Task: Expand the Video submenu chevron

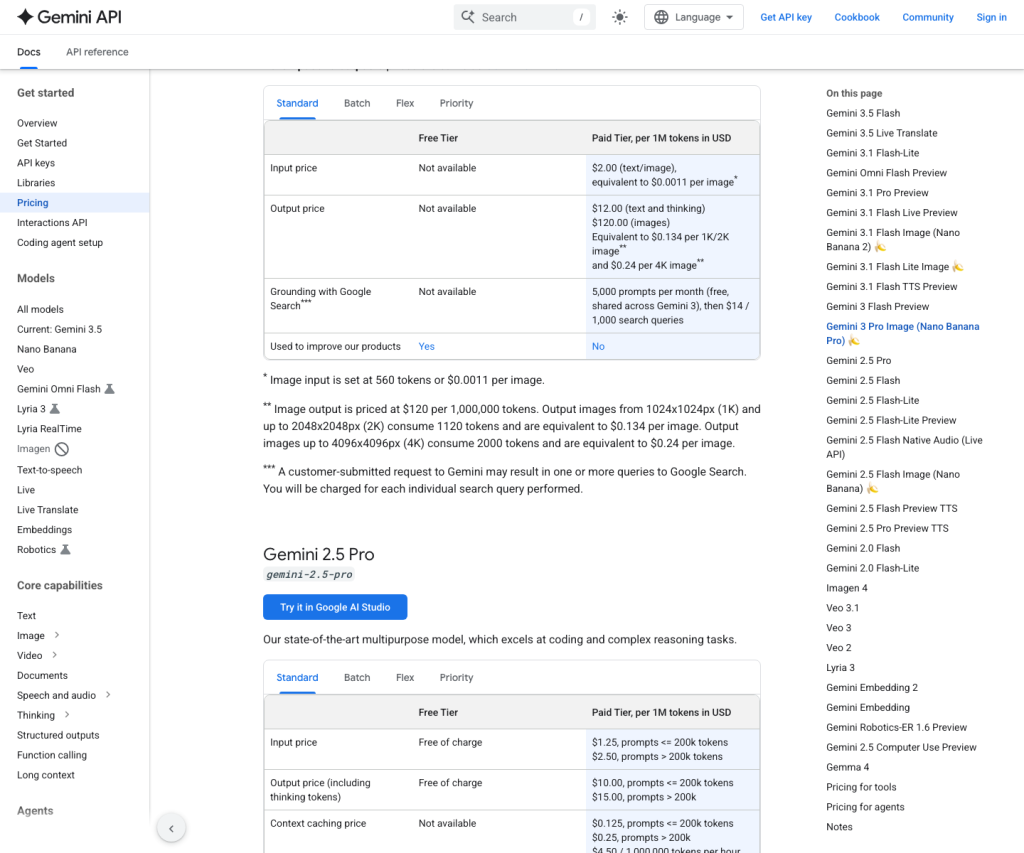Action: point(54,654)
